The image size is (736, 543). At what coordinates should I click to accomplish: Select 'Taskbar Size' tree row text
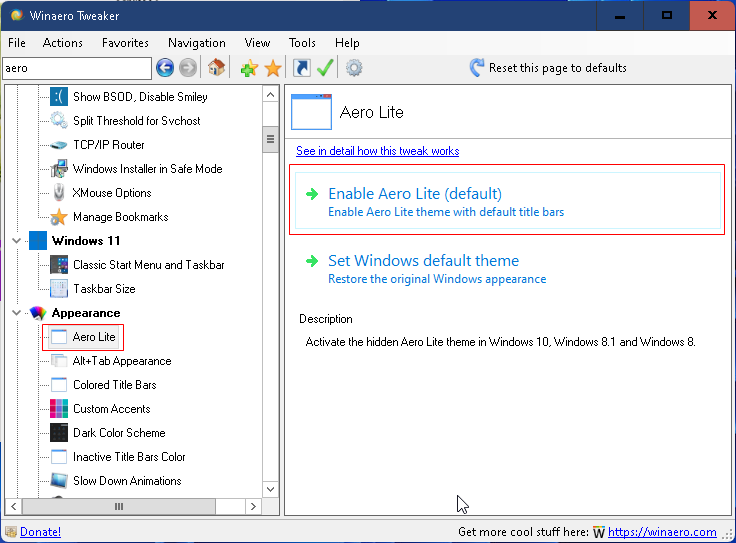(x=104, y=289)
